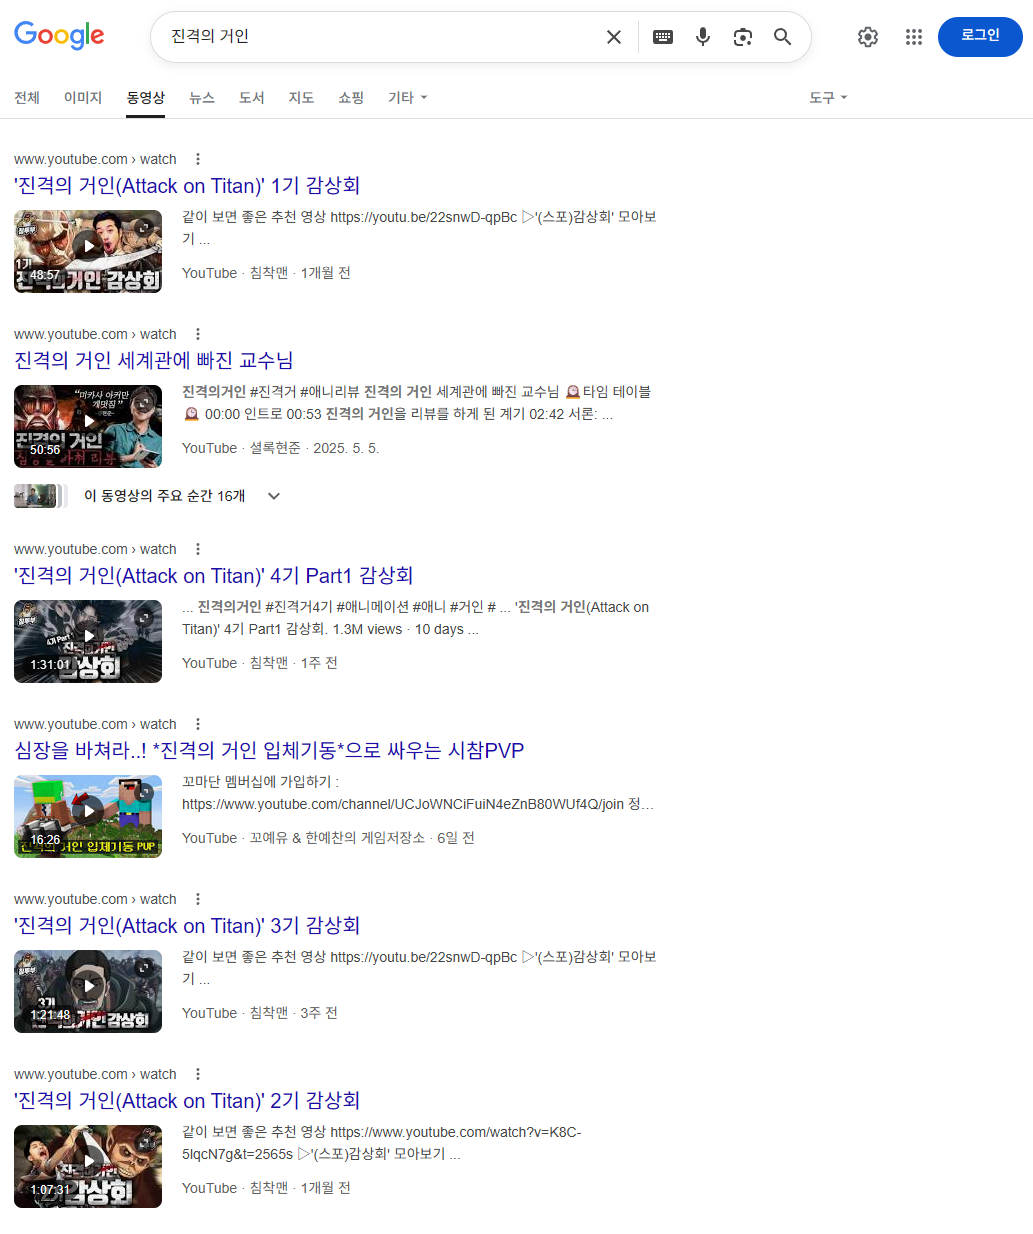This screenshot has width=1033, height=1234.
Task: Click 'YouTube · 침착맨 · 3주 전' source line
Action: [260, 1013]
